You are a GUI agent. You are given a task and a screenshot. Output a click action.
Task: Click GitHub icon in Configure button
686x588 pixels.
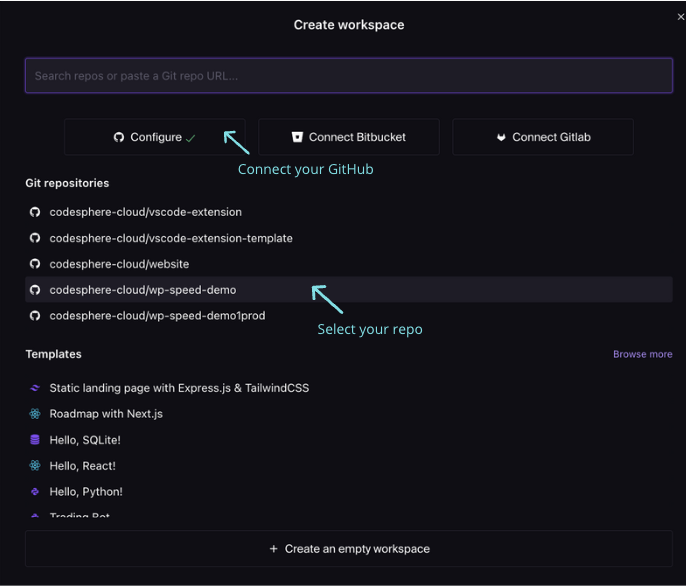click(x=119, y=137)
